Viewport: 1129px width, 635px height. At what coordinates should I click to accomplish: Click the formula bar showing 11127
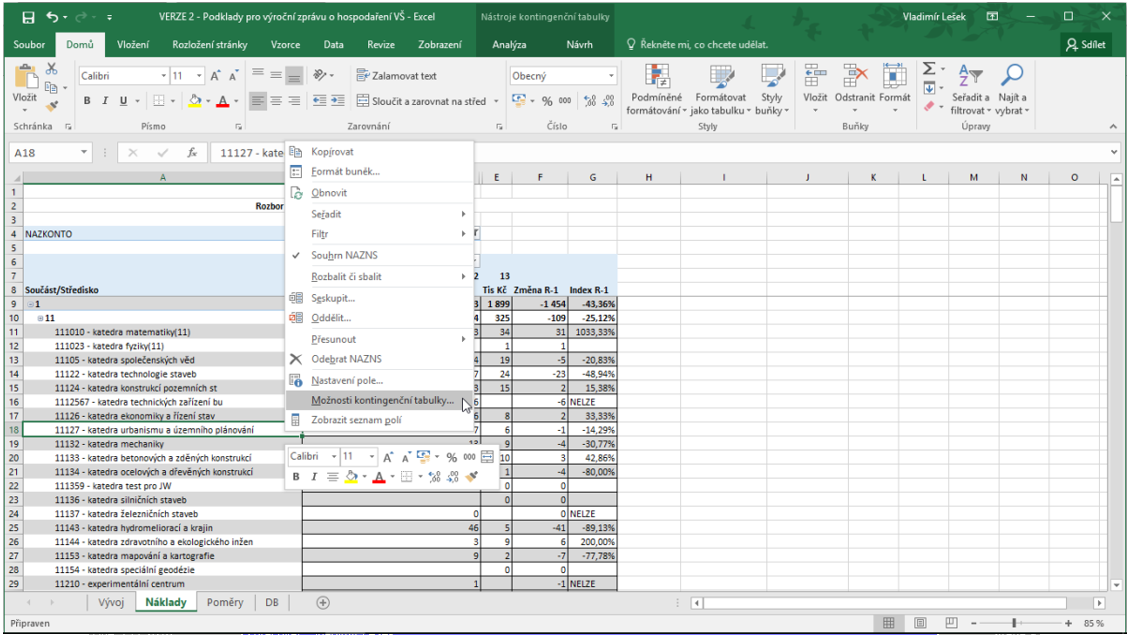point(659,153)
